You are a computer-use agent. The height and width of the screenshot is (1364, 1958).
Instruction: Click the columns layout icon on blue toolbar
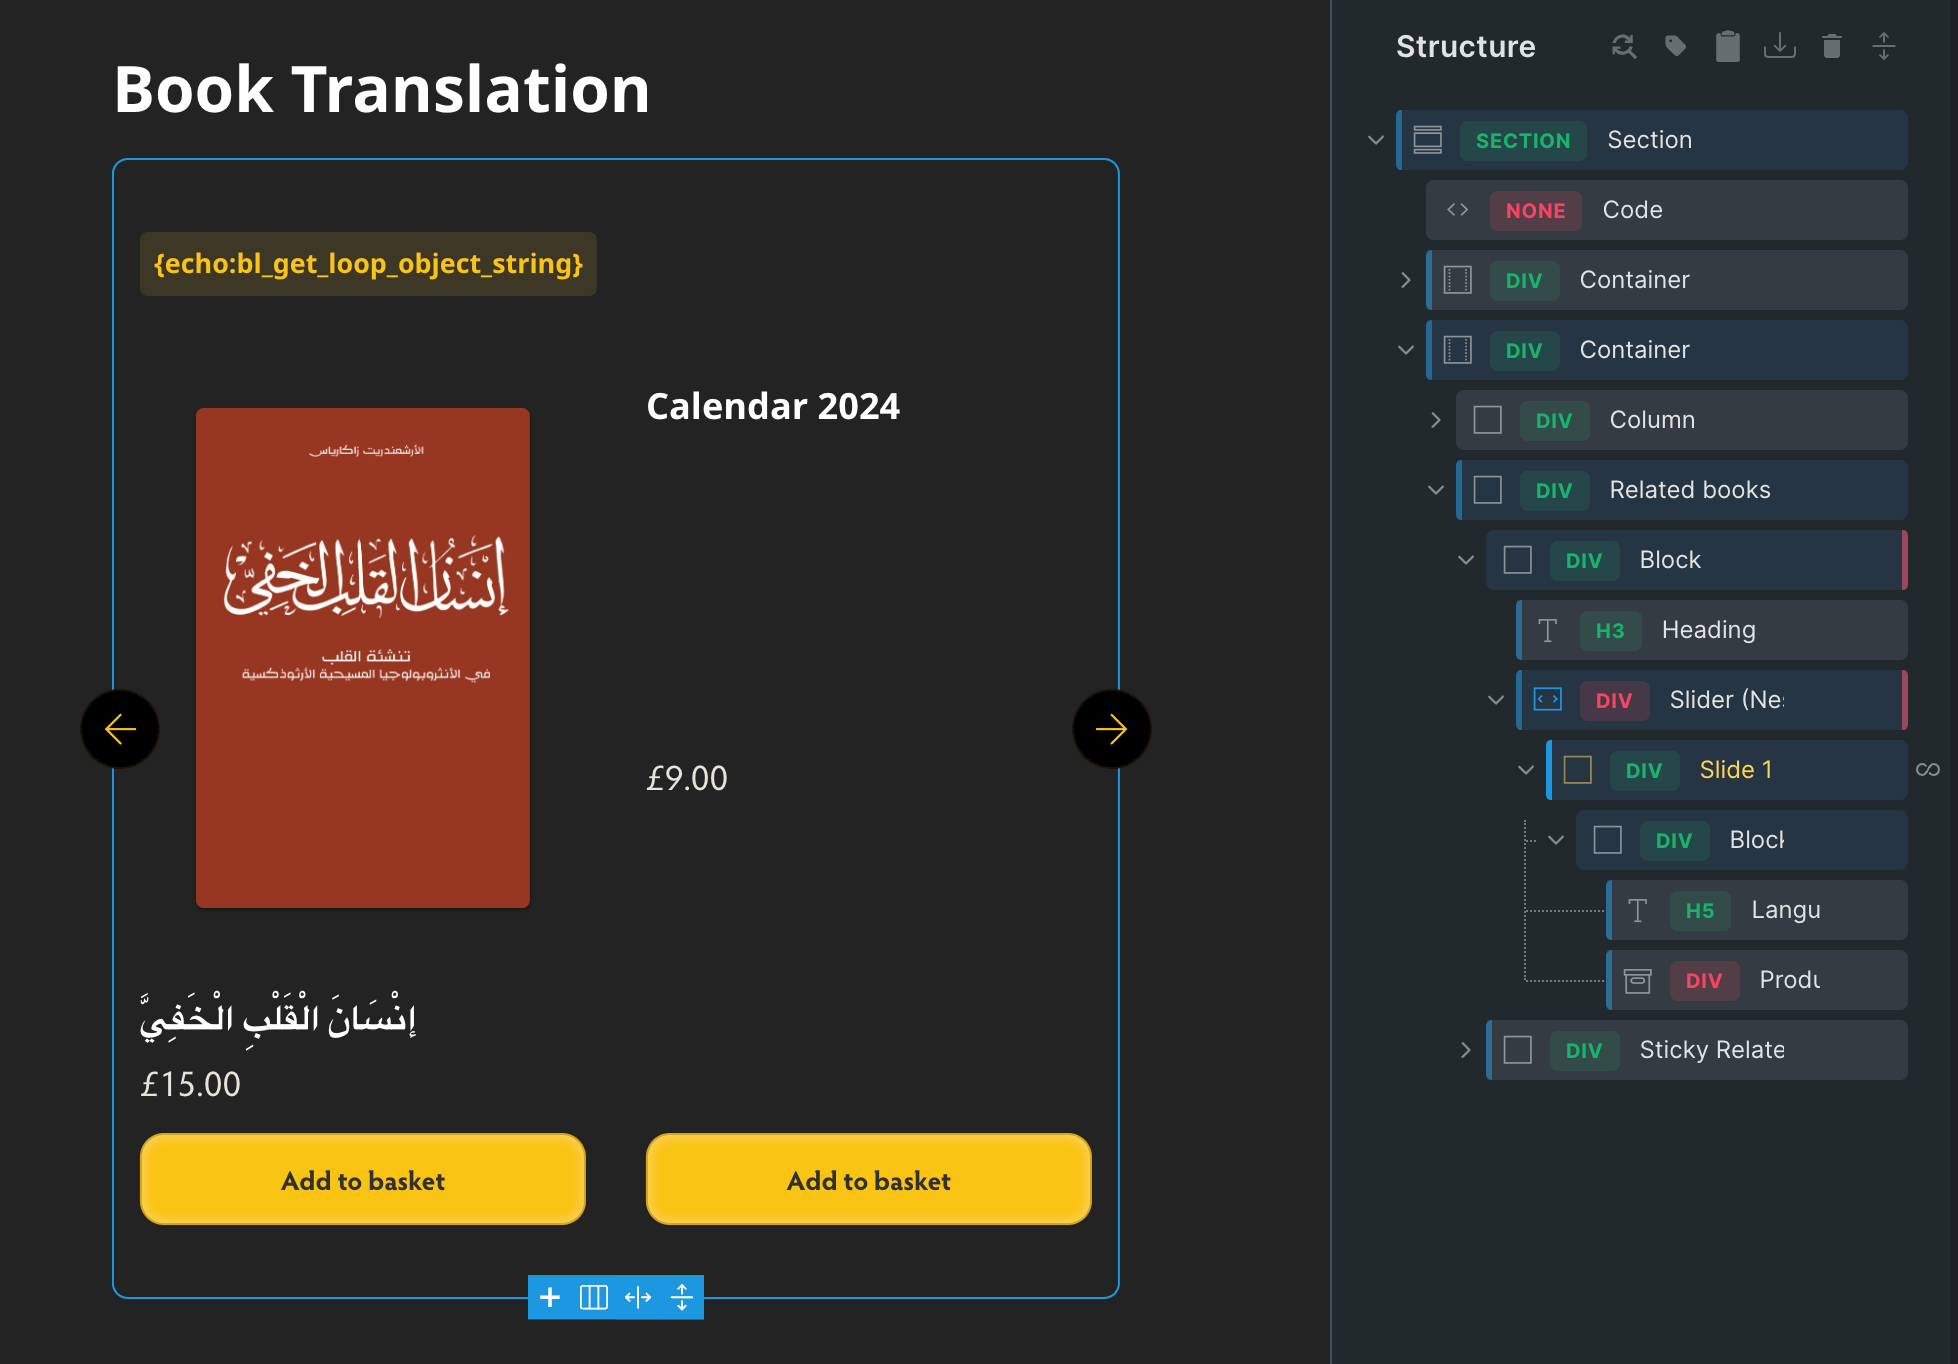(x=594, y=1297)
